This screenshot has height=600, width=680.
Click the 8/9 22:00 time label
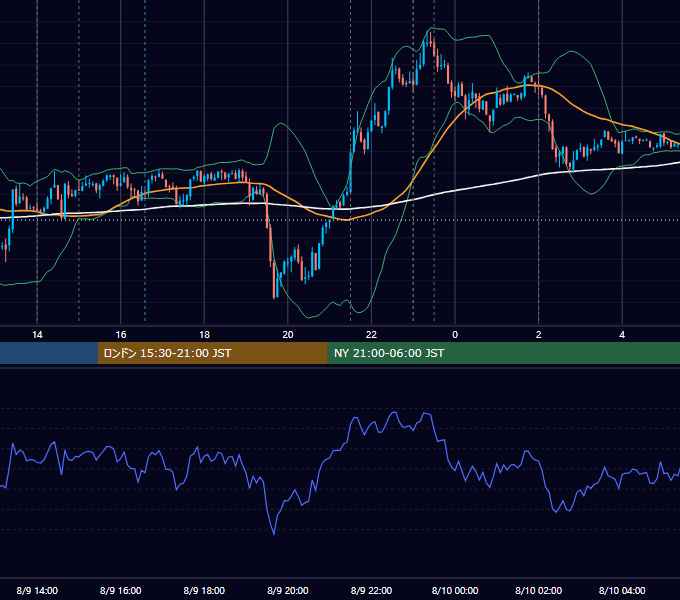(x=371, y=590)
